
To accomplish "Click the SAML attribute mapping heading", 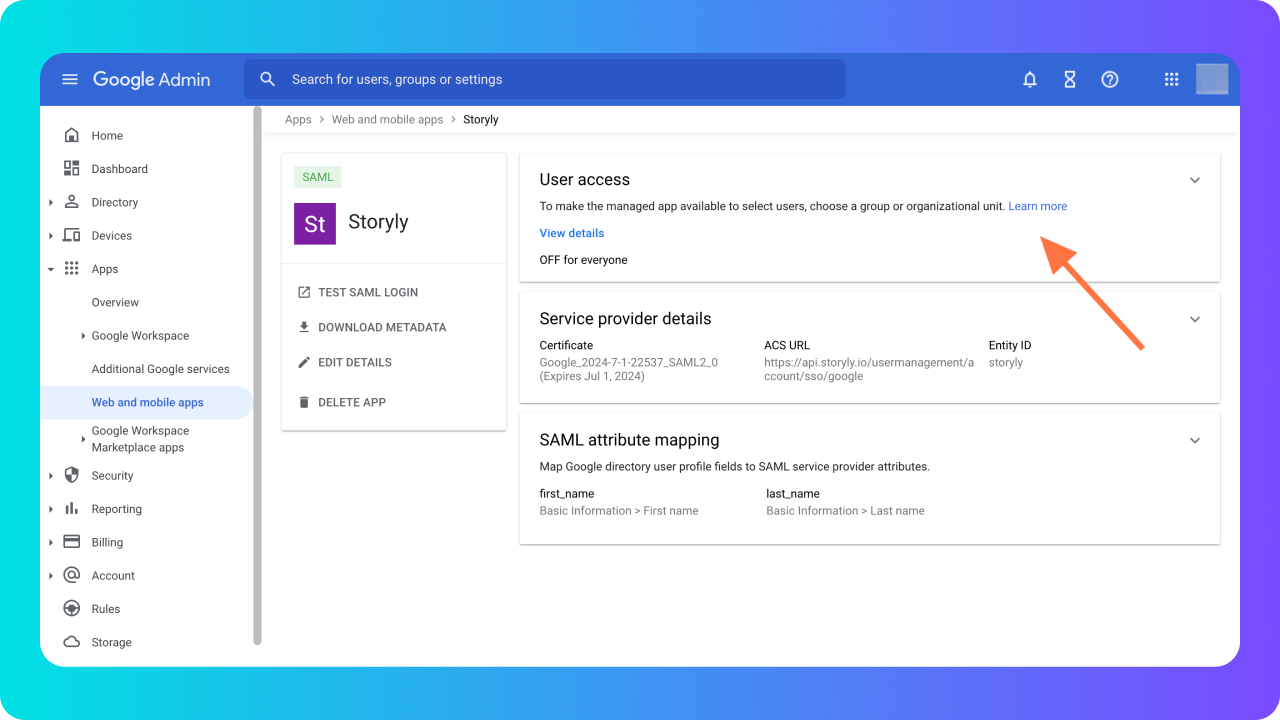I will point(629,440).
